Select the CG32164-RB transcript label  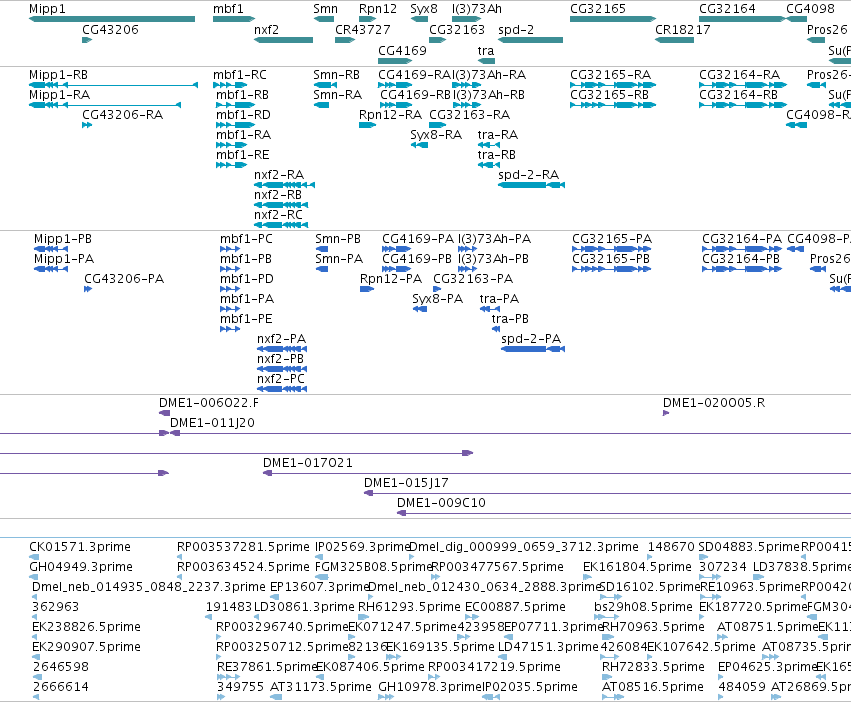click(x=738, y=95)
